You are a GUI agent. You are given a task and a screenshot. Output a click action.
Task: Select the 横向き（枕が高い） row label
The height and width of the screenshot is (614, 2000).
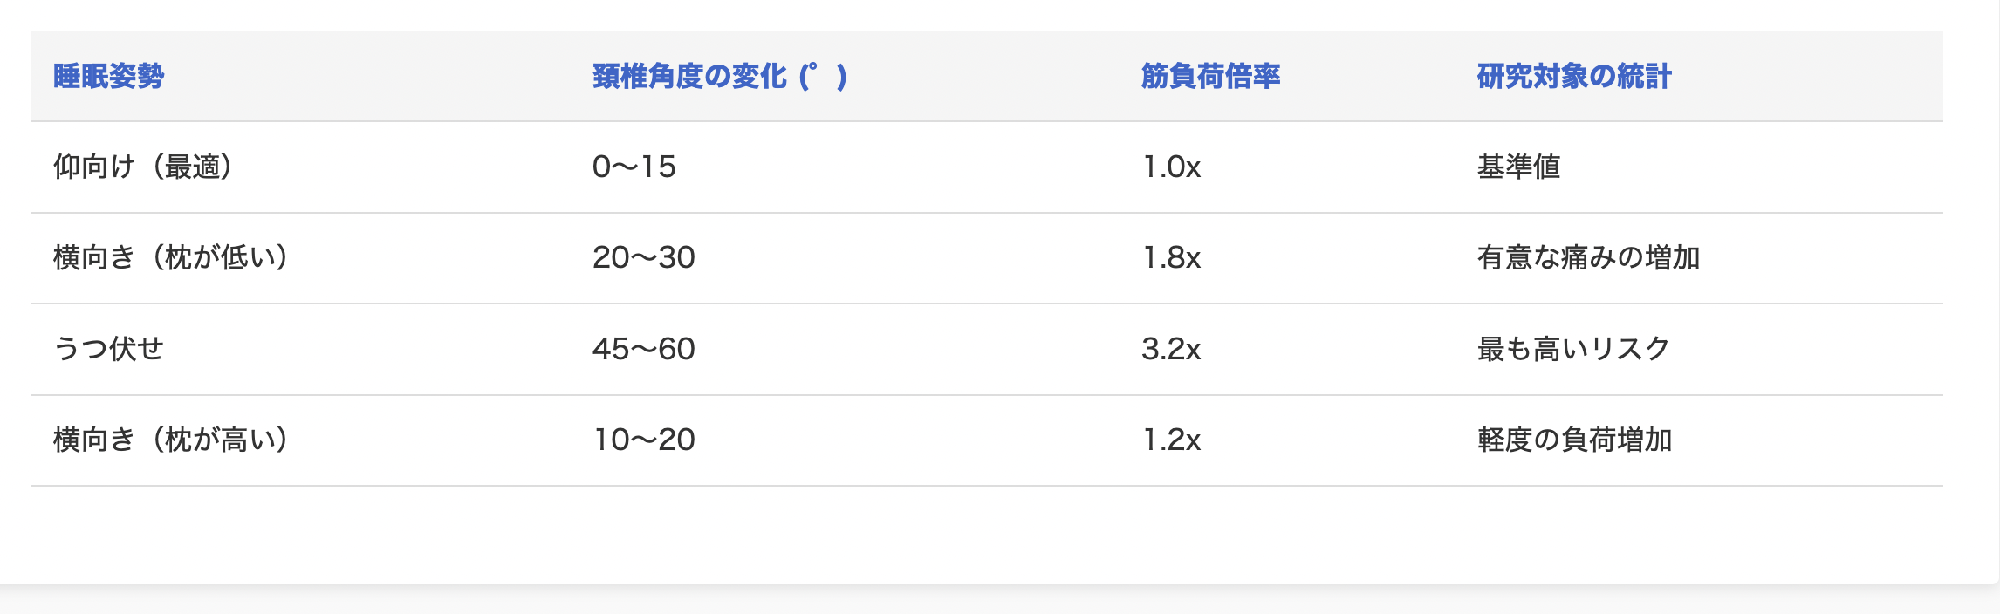(171, 440)
